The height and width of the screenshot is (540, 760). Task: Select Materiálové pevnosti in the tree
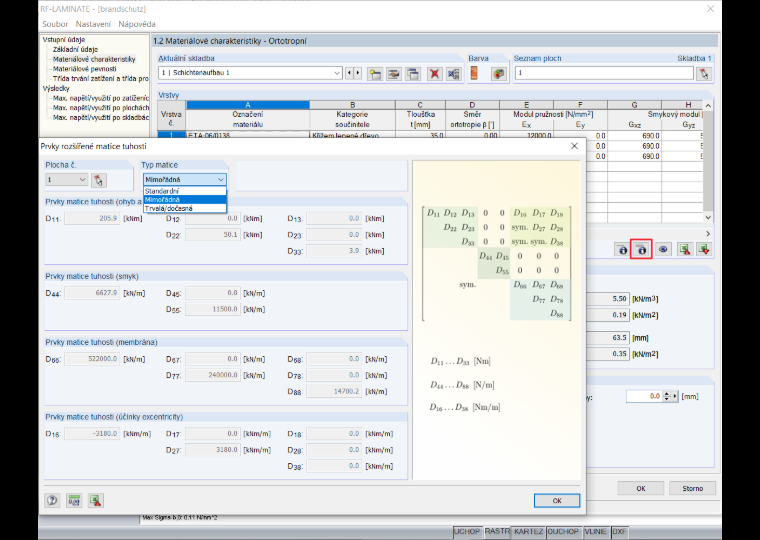(85, 69)
